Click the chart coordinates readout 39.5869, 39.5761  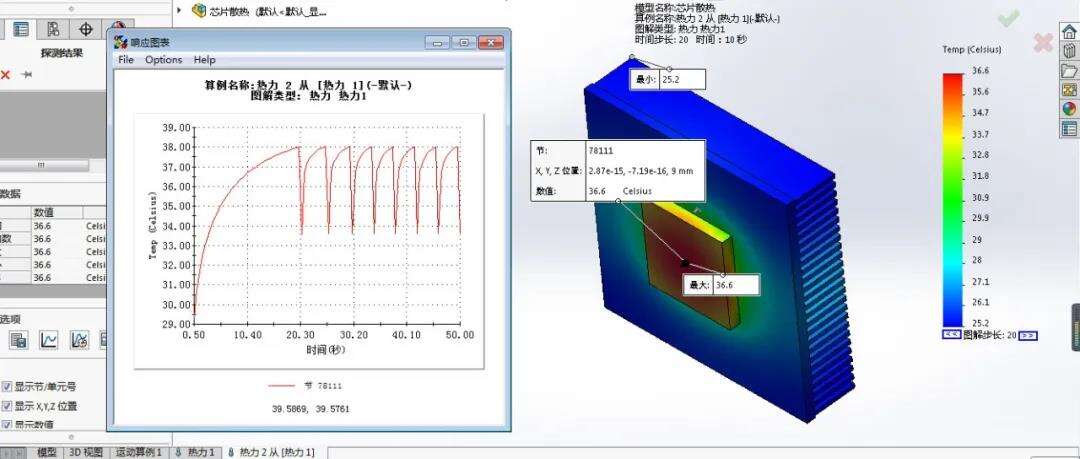[x=311, y=409]
